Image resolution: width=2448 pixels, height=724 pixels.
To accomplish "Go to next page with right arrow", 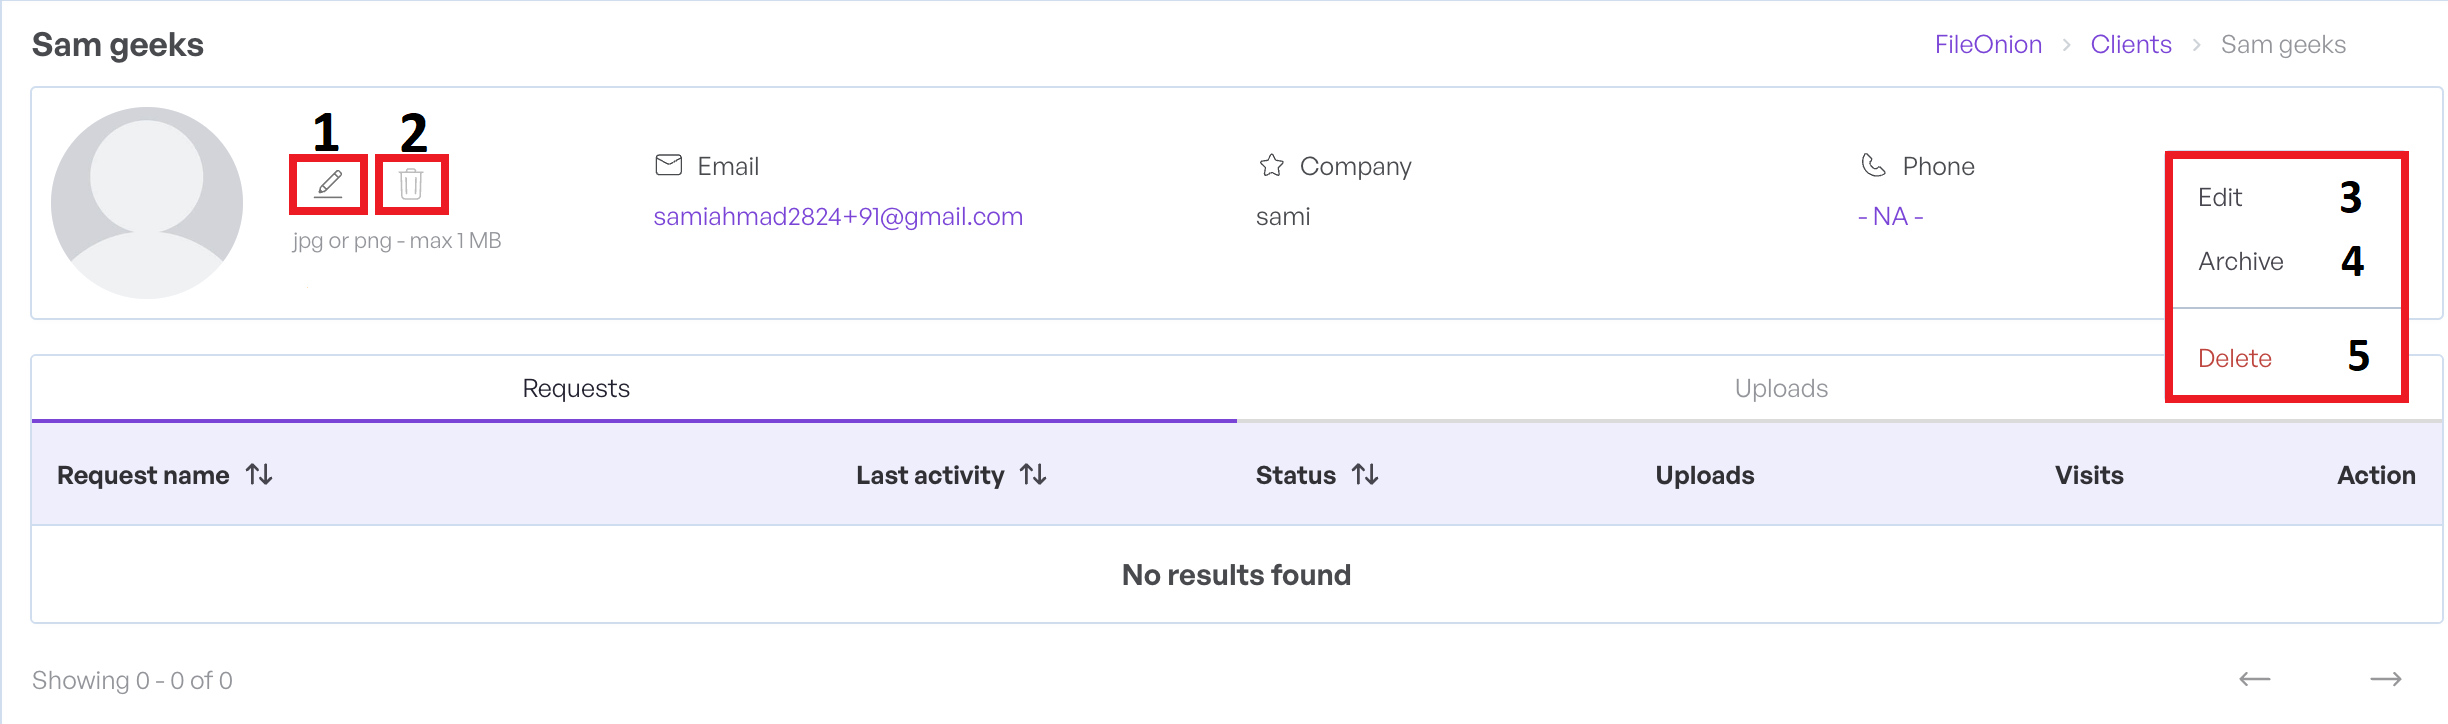I will click(2386, 680).
